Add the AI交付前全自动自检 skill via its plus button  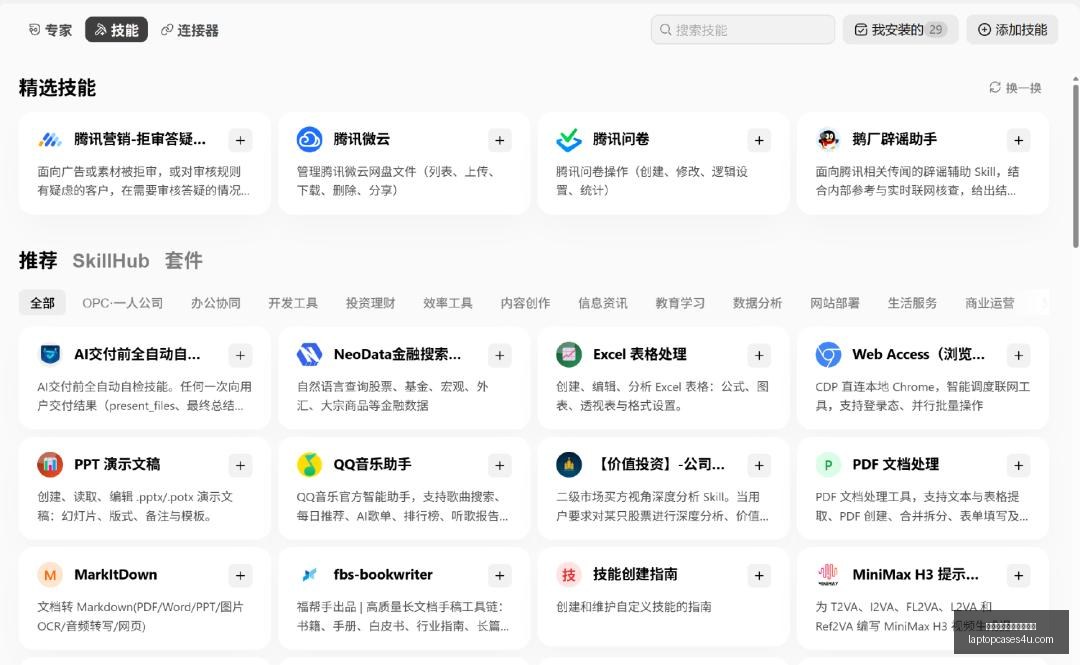coord(240,356)
